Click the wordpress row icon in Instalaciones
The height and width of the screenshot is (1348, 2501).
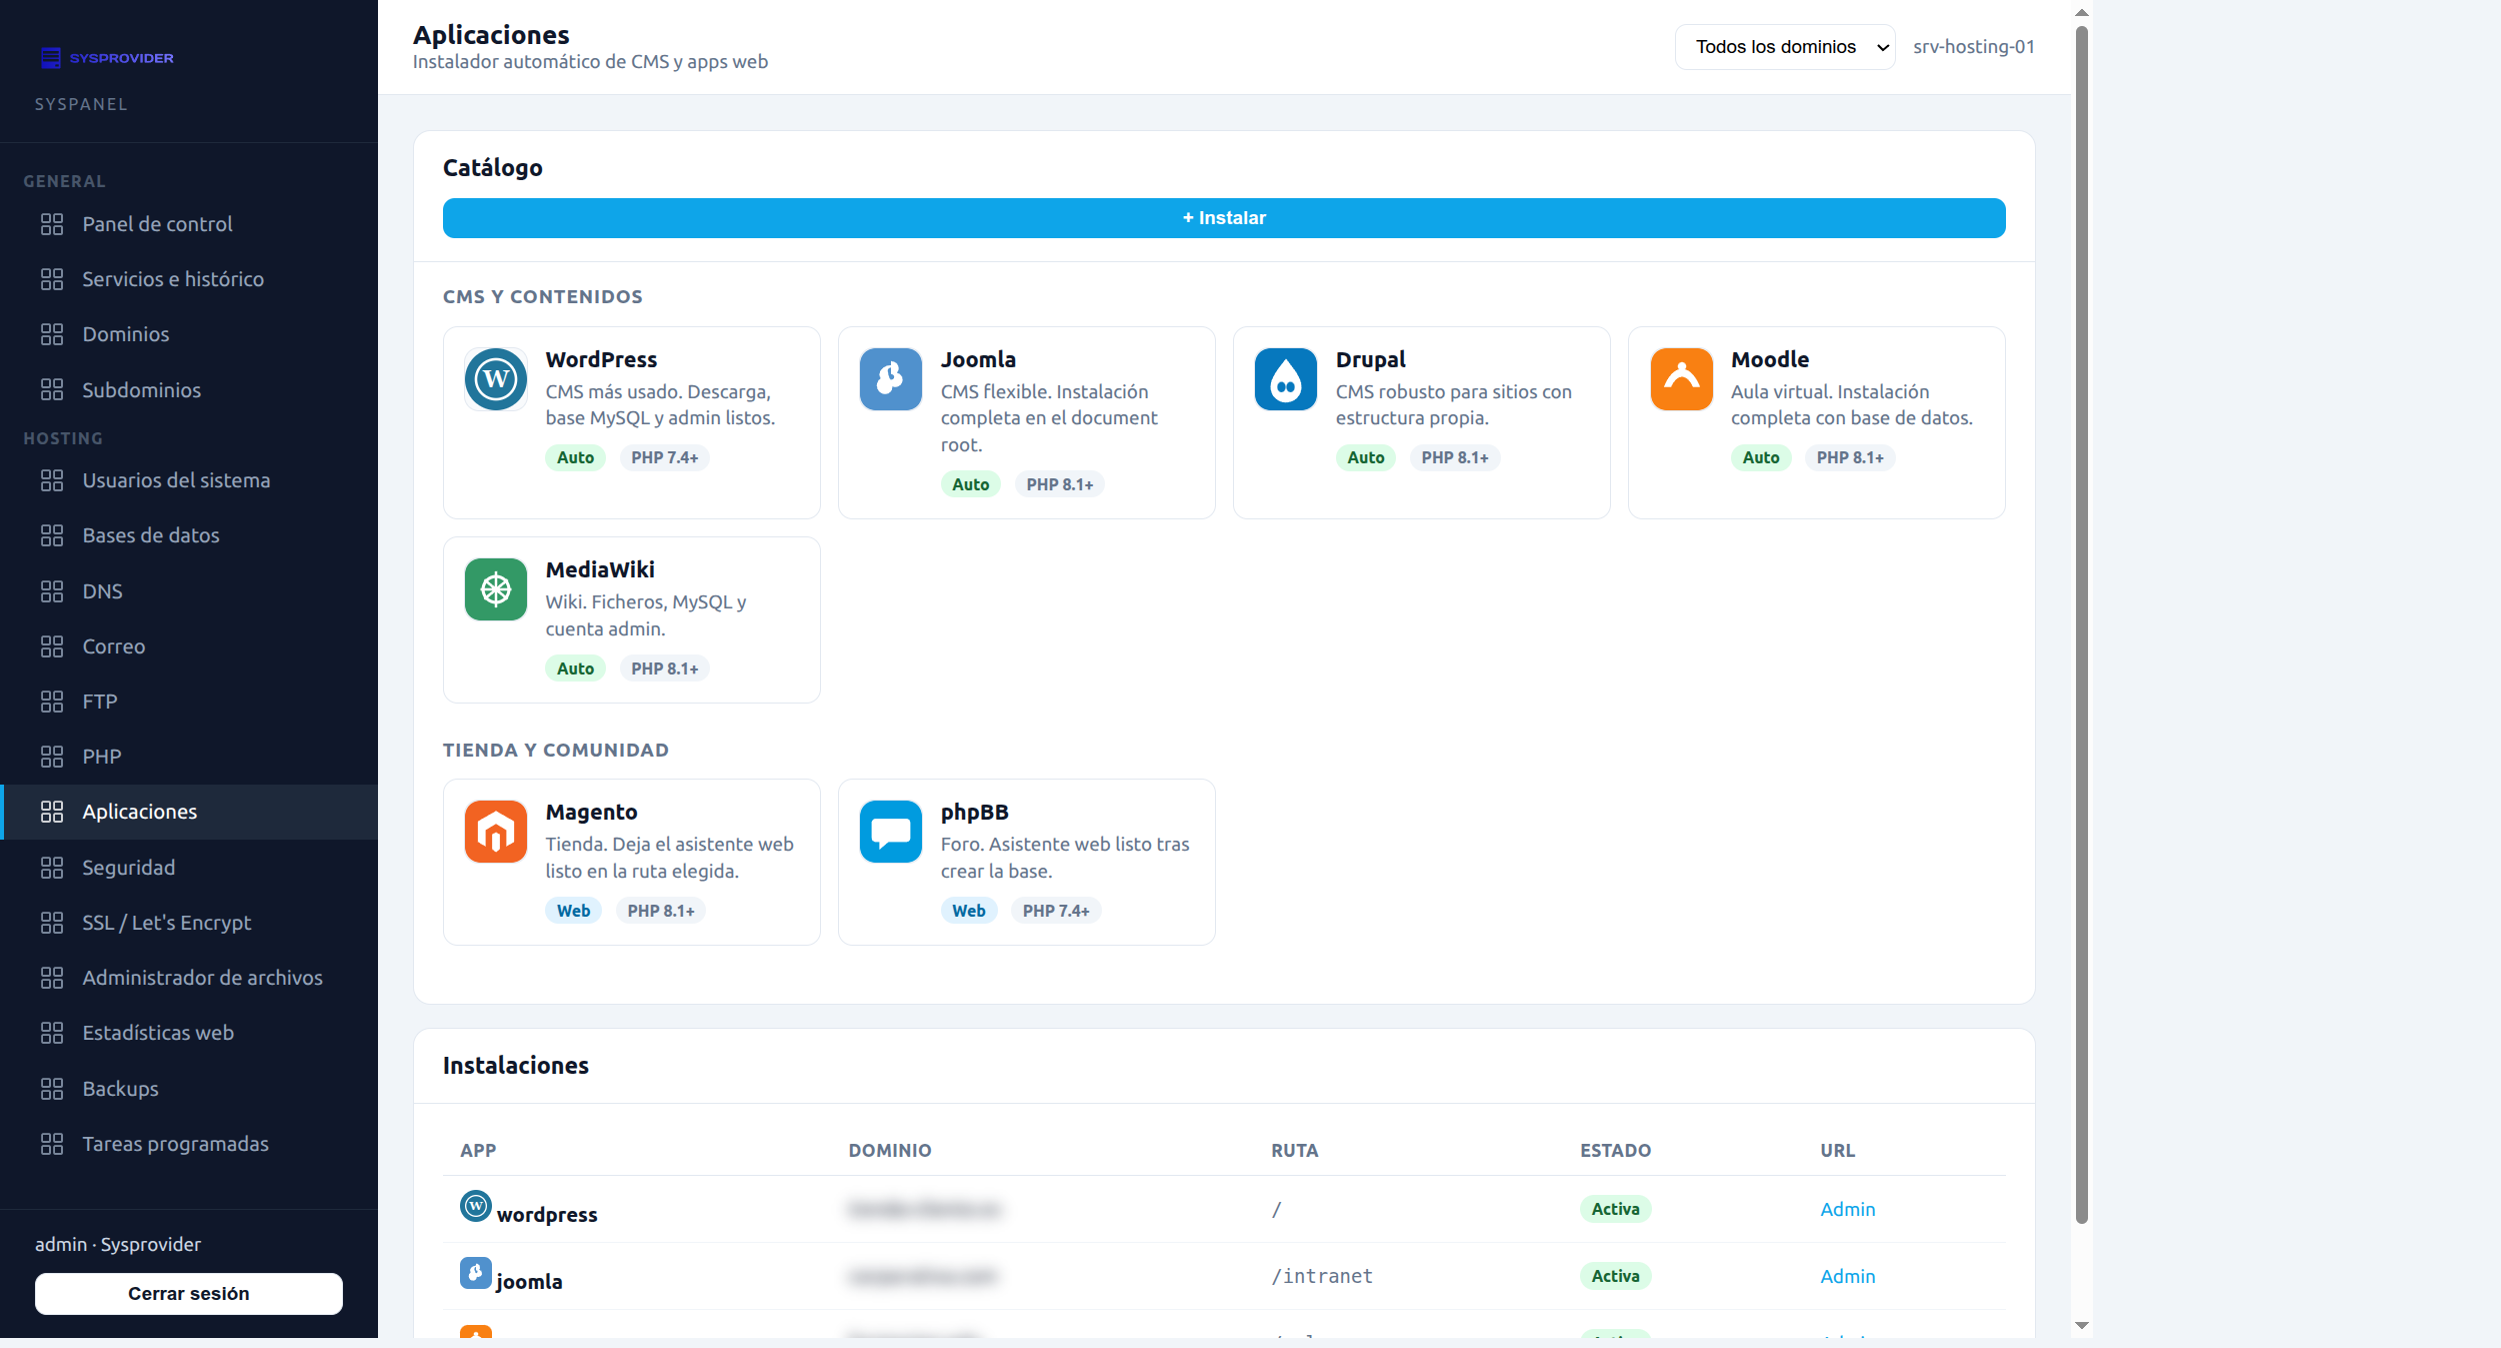(x=476, y=1206)
